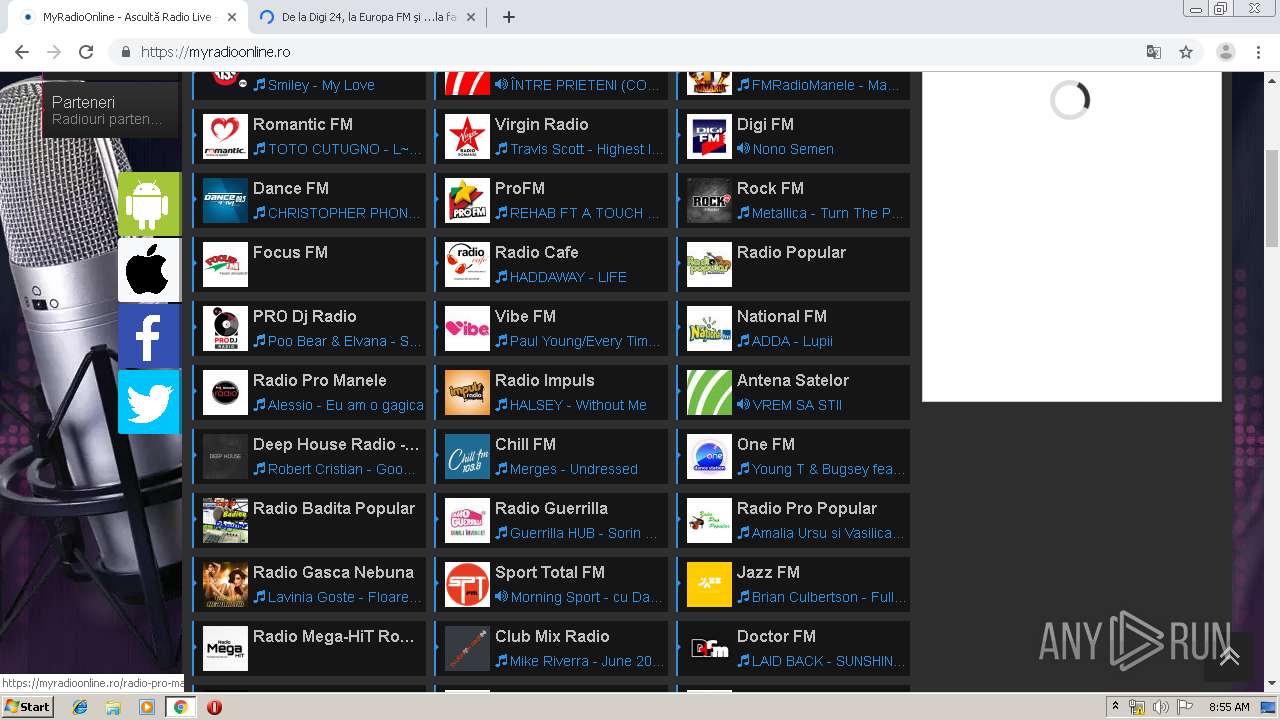Open the Windows Start menu
This screenshot has width=1280, height=720.
(28, 706)
